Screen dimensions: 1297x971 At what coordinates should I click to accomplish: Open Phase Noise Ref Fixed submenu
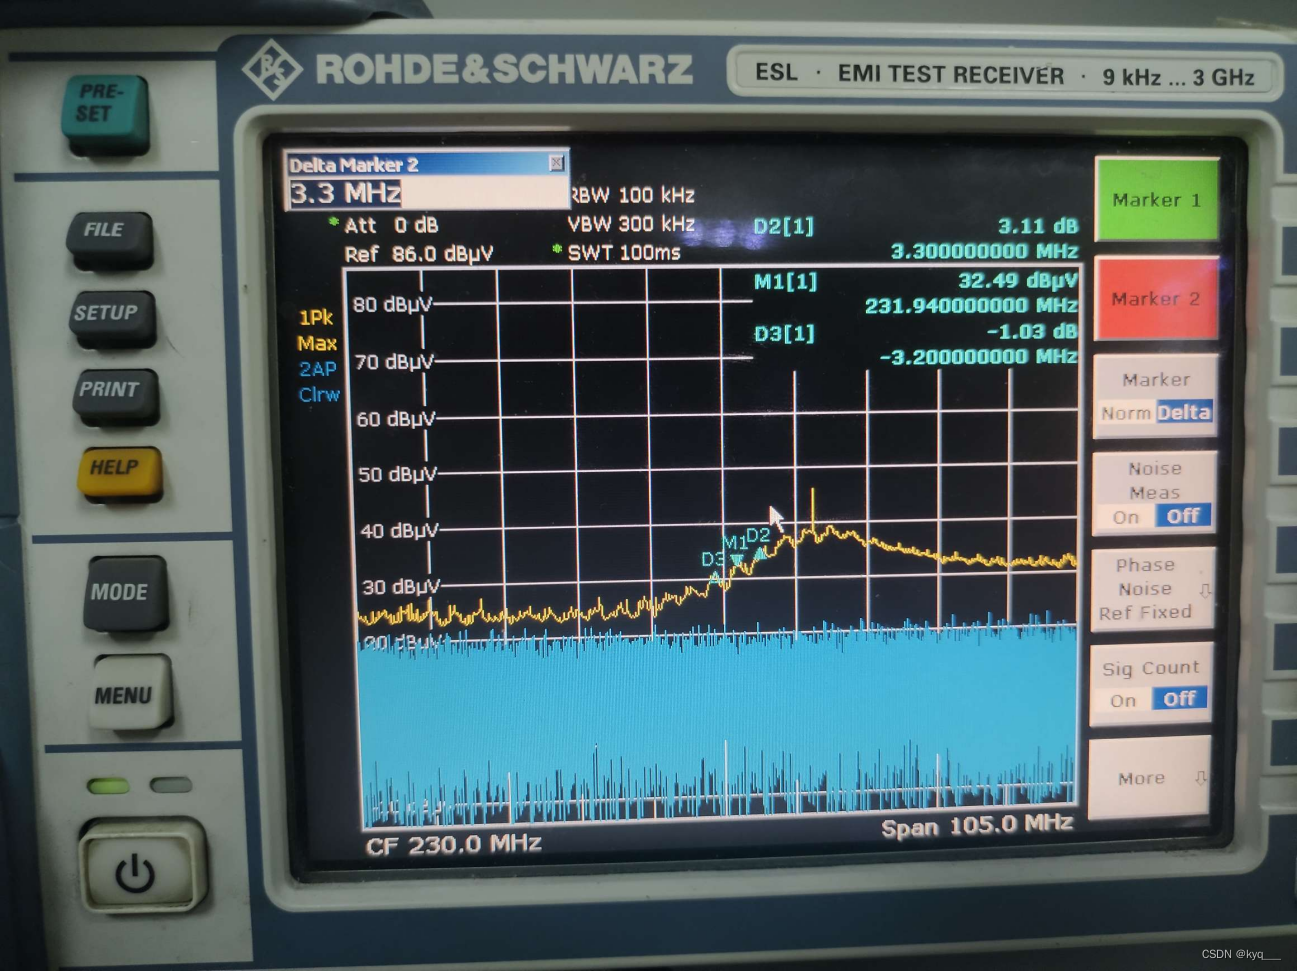1153,588
